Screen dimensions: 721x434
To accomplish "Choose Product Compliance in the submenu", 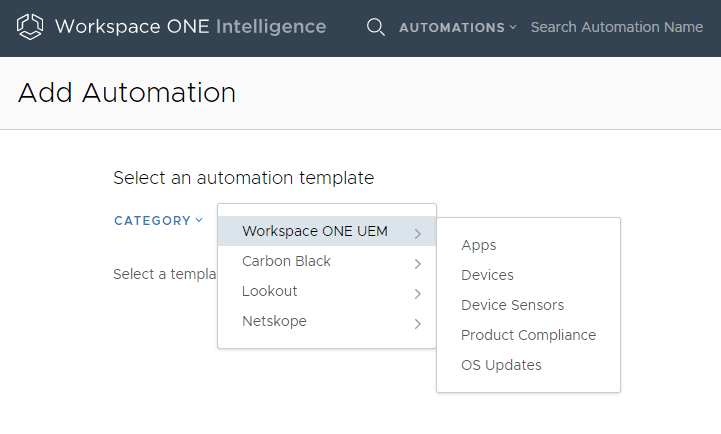I will (528, 335).
